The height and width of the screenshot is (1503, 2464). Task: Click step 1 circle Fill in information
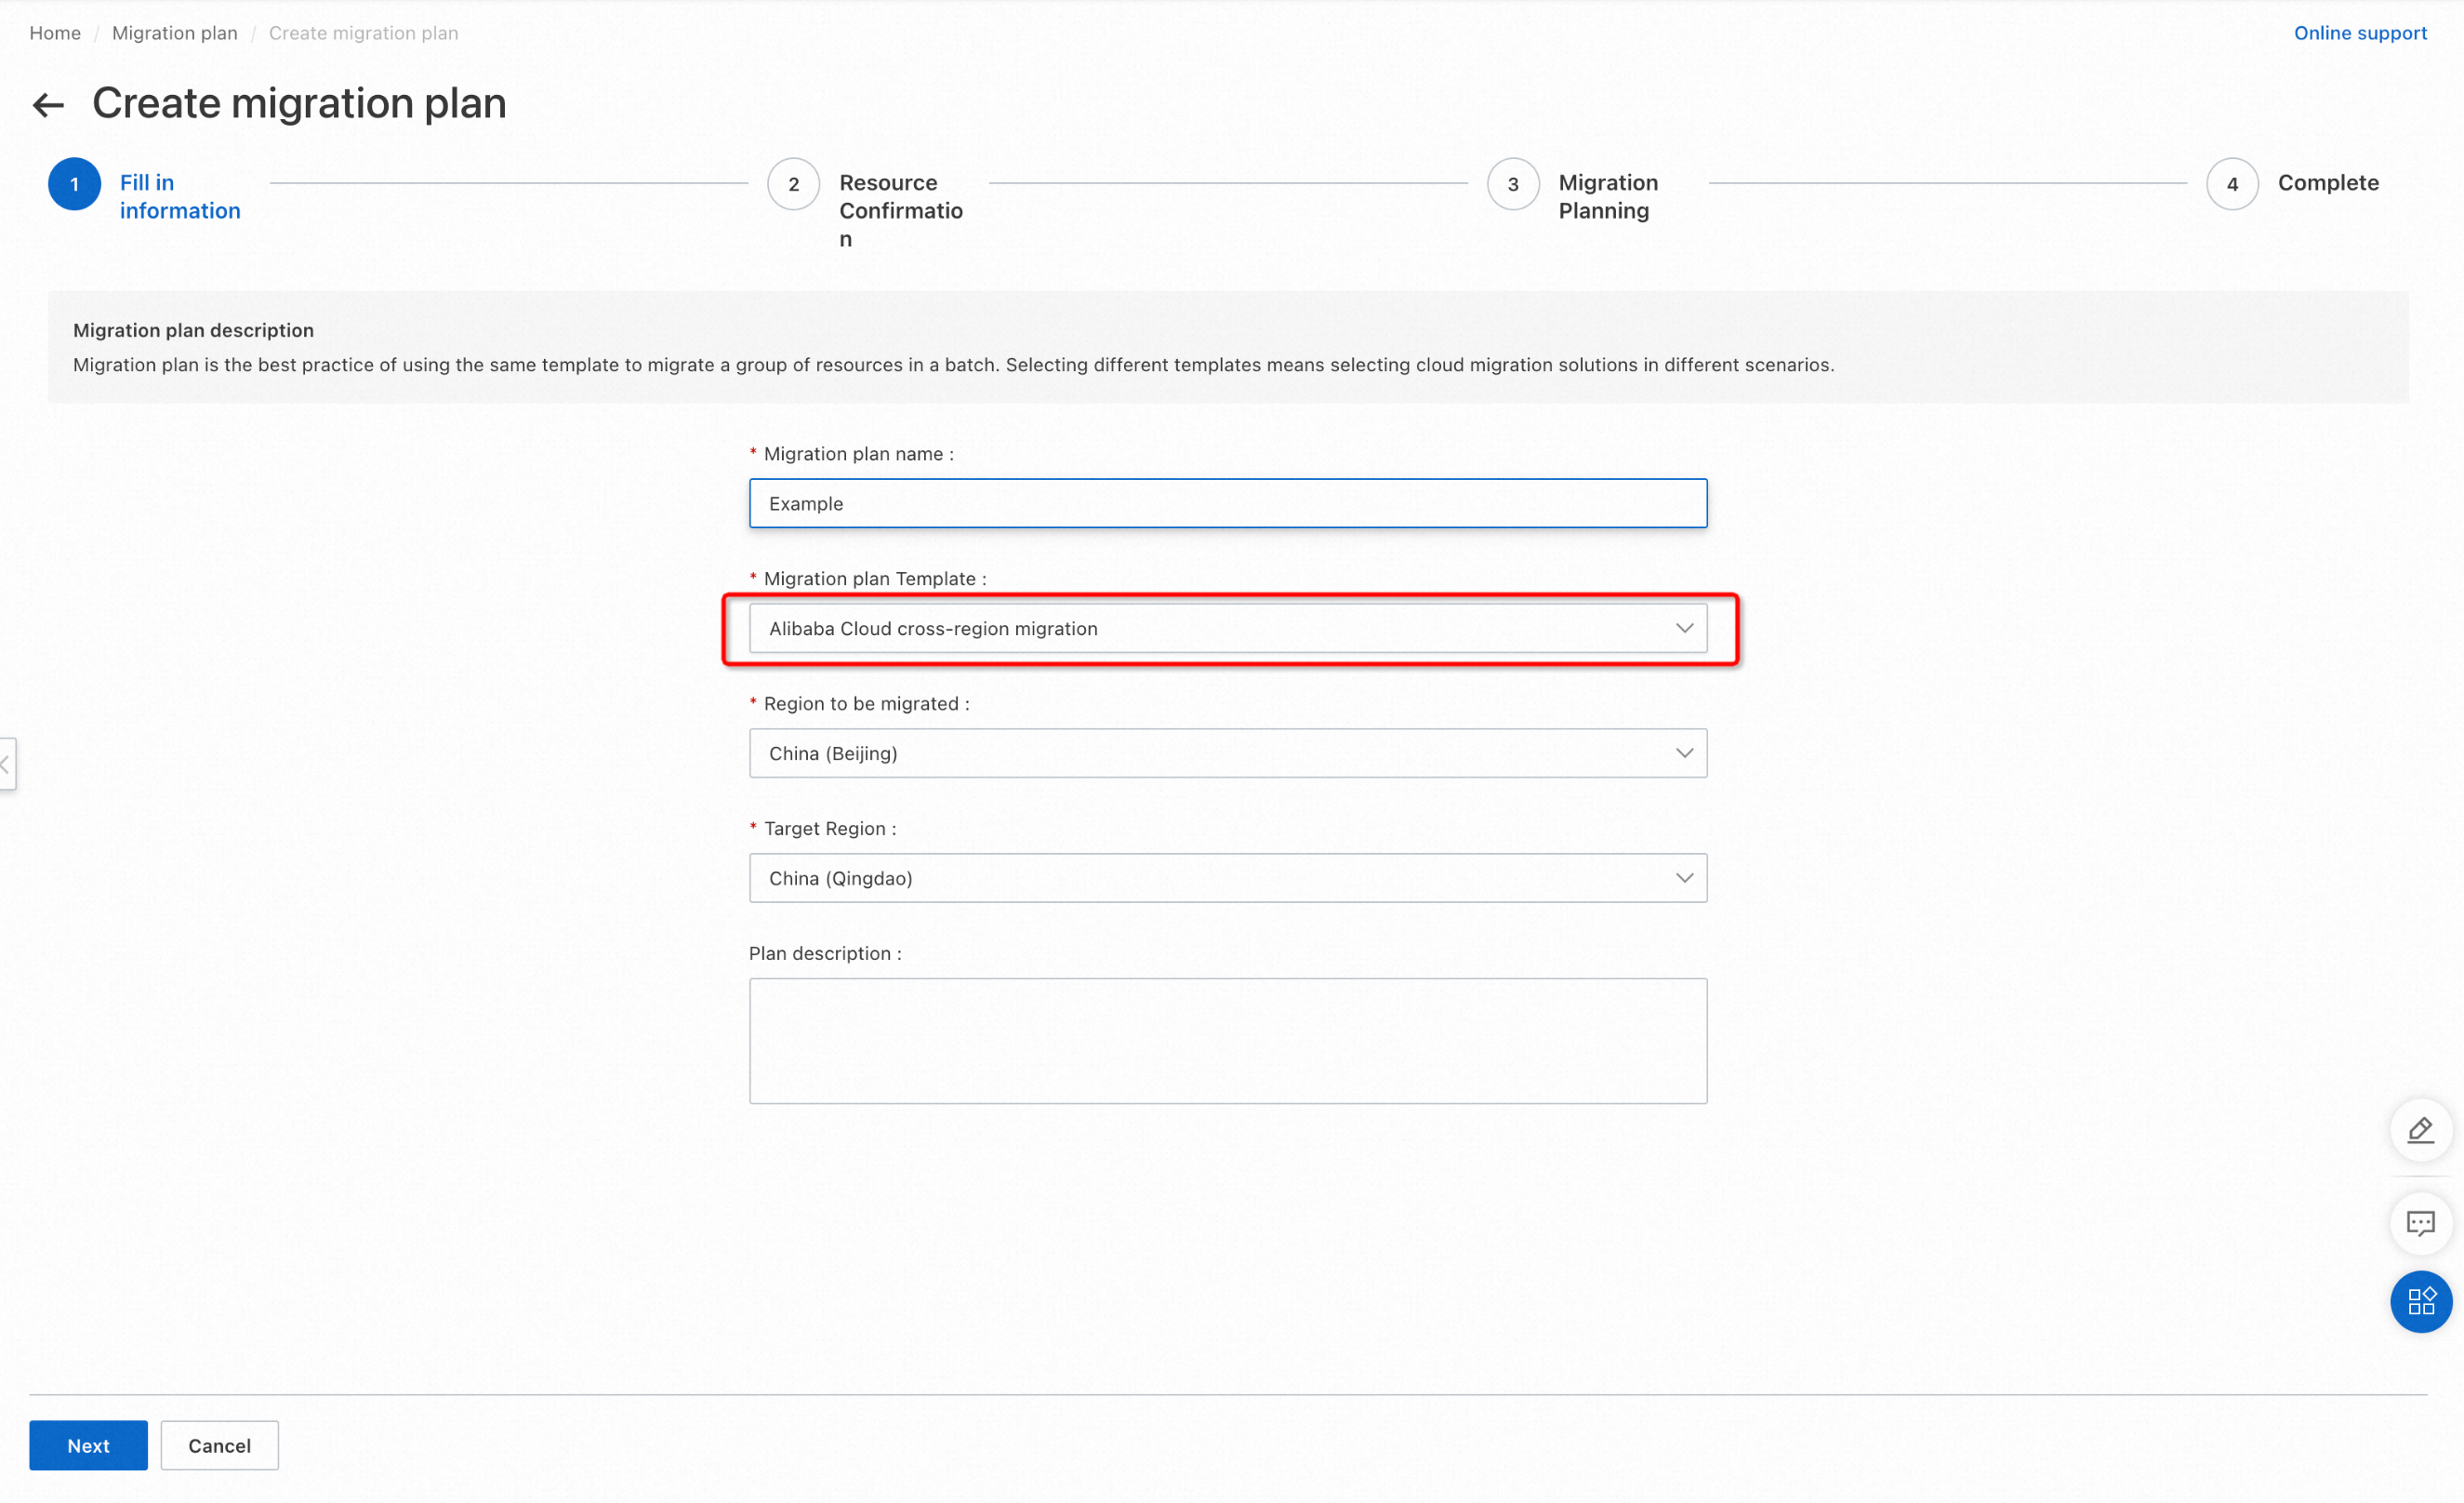point(75,184)
